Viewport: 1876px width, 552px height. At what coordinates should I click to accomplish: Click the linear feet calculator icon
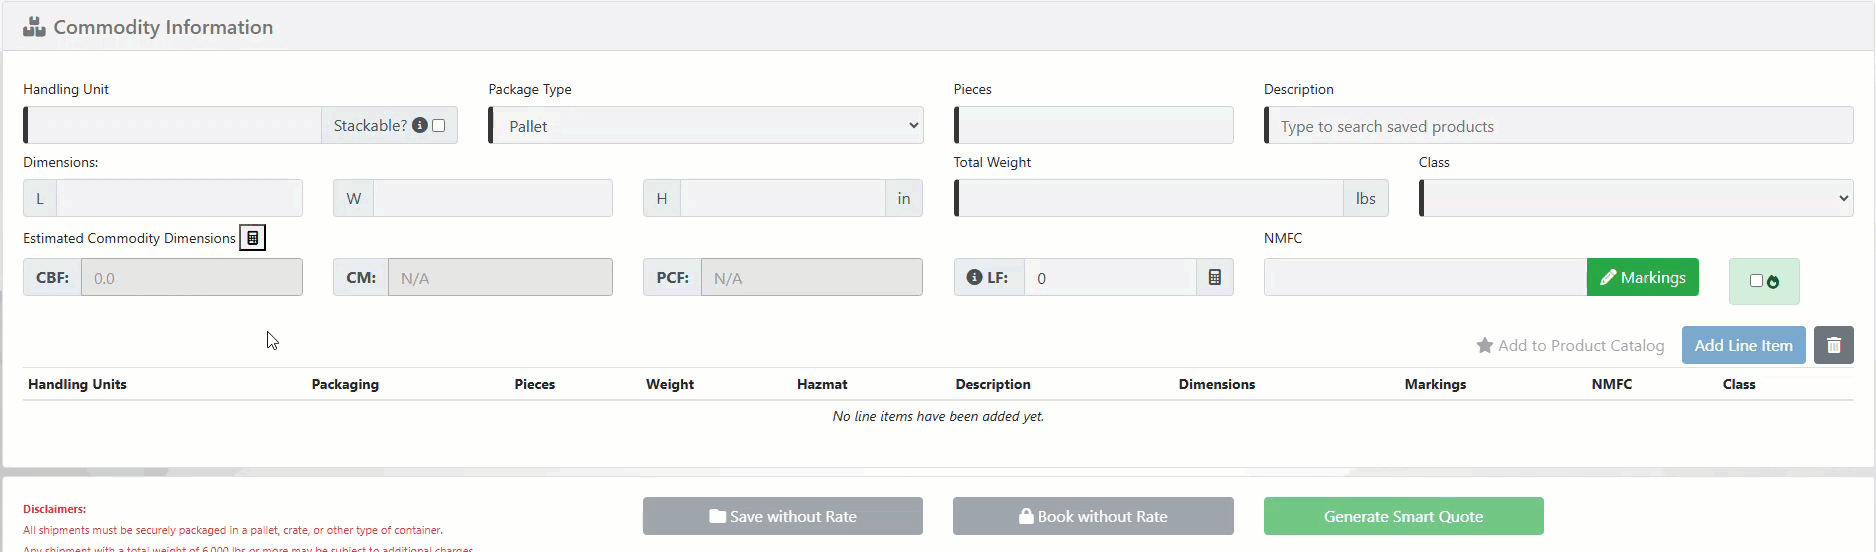(1214, 278)
